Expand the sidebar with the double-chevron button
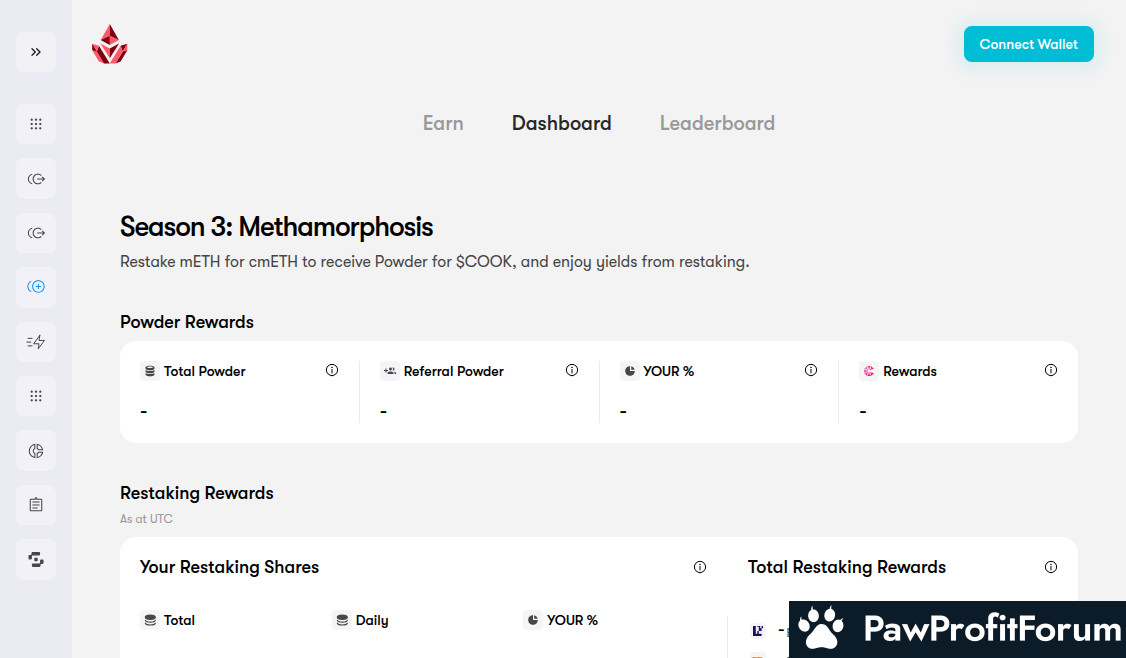Viewport: 1126px width, 658px height. click(36, 52)
